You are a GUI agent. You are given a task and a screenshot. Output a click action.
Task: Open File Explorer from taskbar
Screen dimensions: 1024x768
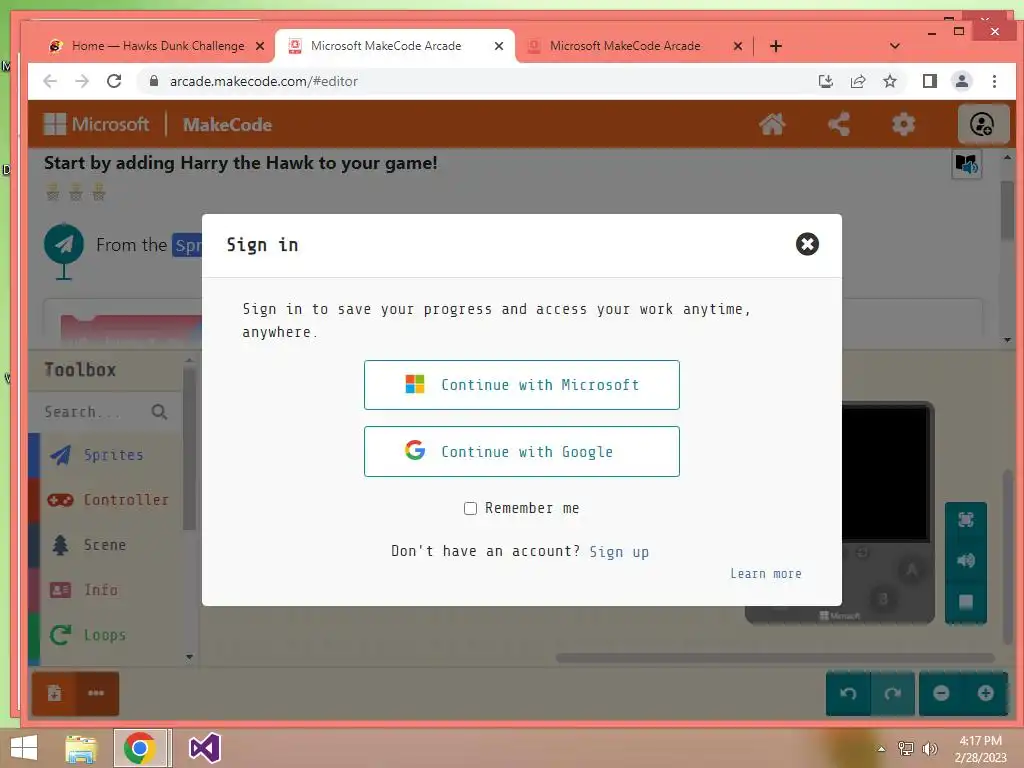pos(81,748)
